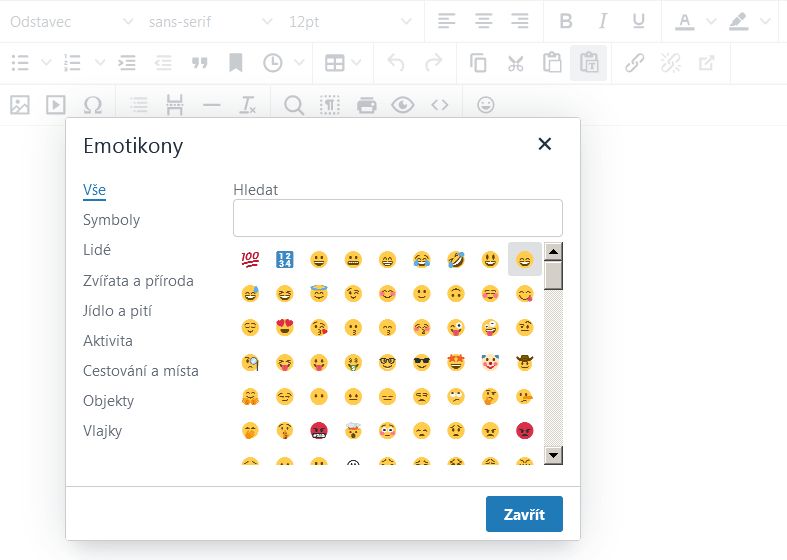The width and height of the screenshot is (787, 560).
Task: Open Find and replace magnifier icon
Action: [x=294, y=105]
